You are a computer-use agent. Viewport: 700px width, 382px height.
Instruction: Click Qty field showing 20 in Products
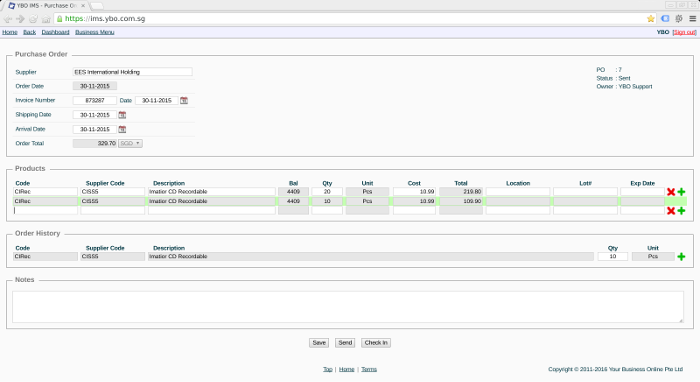[327, 191]
